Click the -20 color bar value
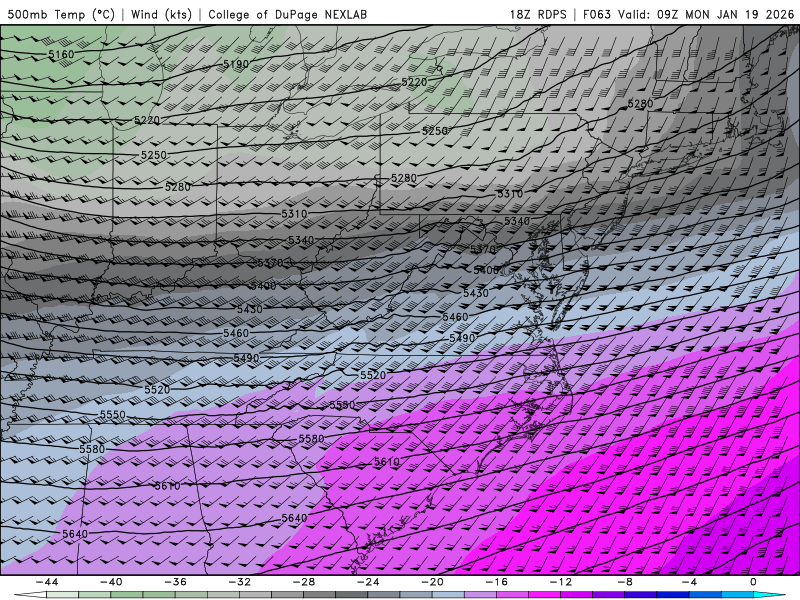Viewport: 800px width, 600px height. (x=432, y=582)
